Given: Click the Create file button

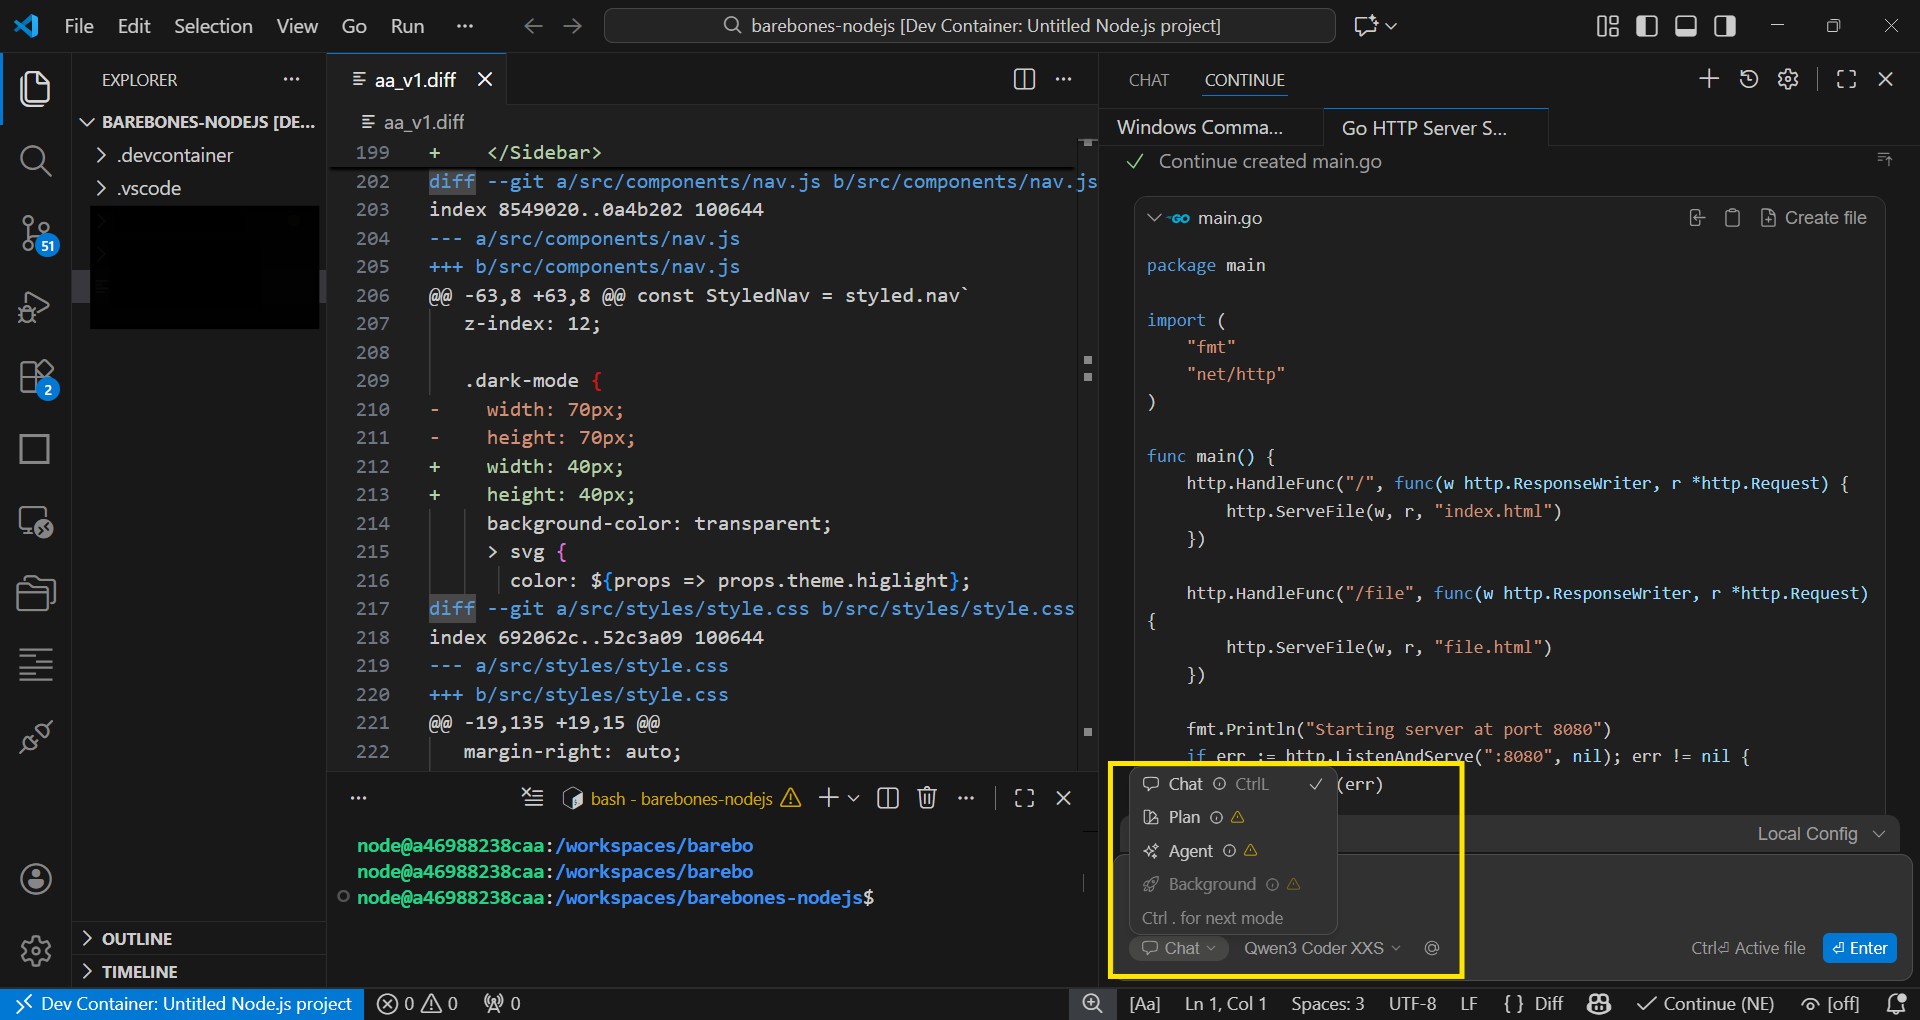Looking at the screenshot, I should (1813, 218).
